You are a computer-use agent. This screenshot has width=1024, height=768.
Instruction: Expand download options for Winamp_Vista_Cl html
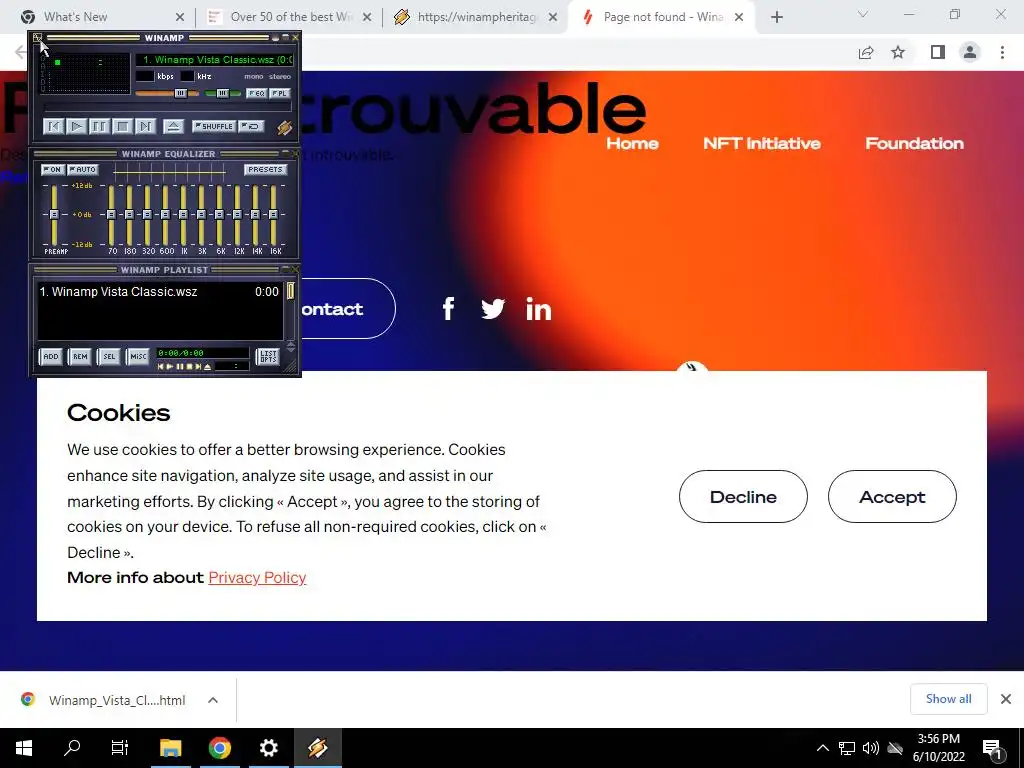click(213, 700)
